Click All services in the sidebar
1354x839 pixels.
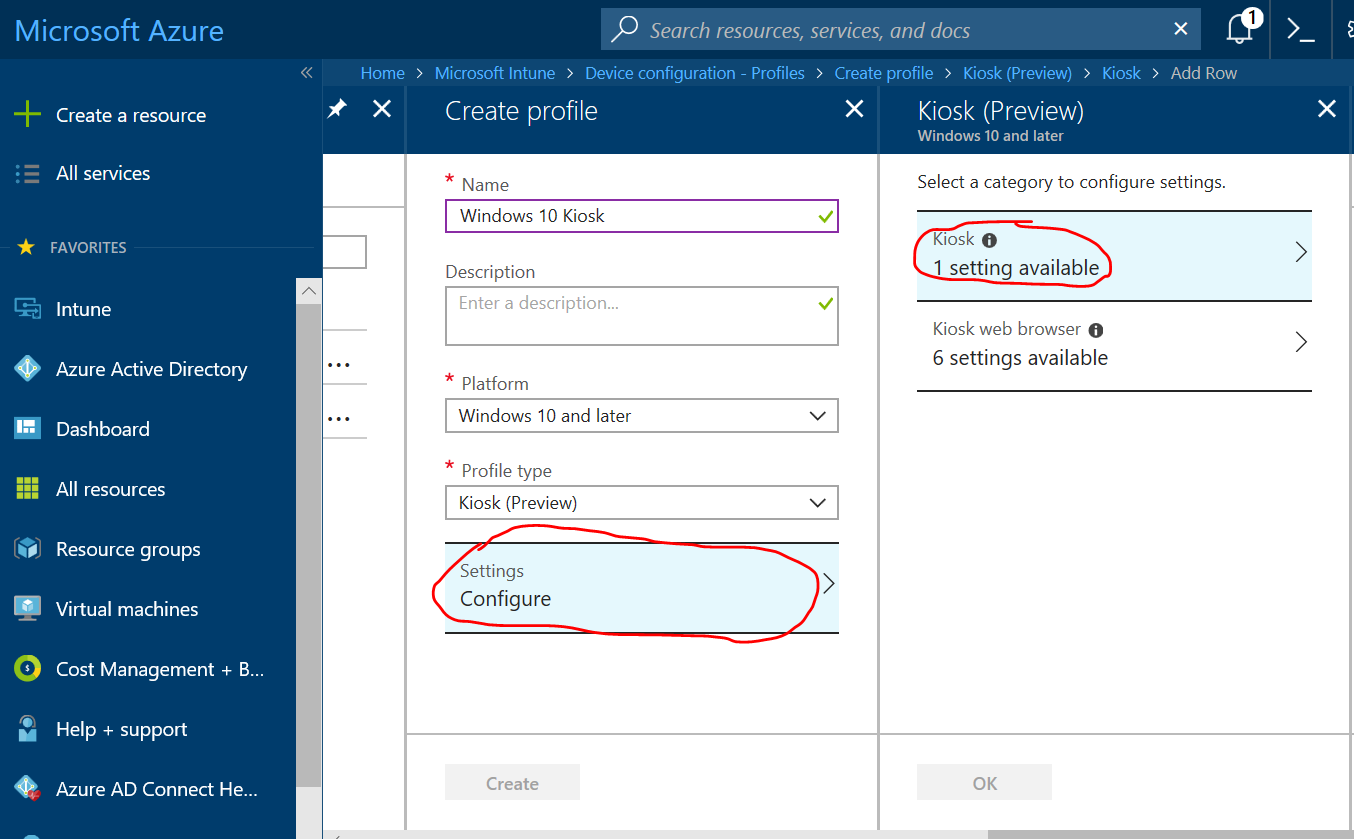(104, 172)
